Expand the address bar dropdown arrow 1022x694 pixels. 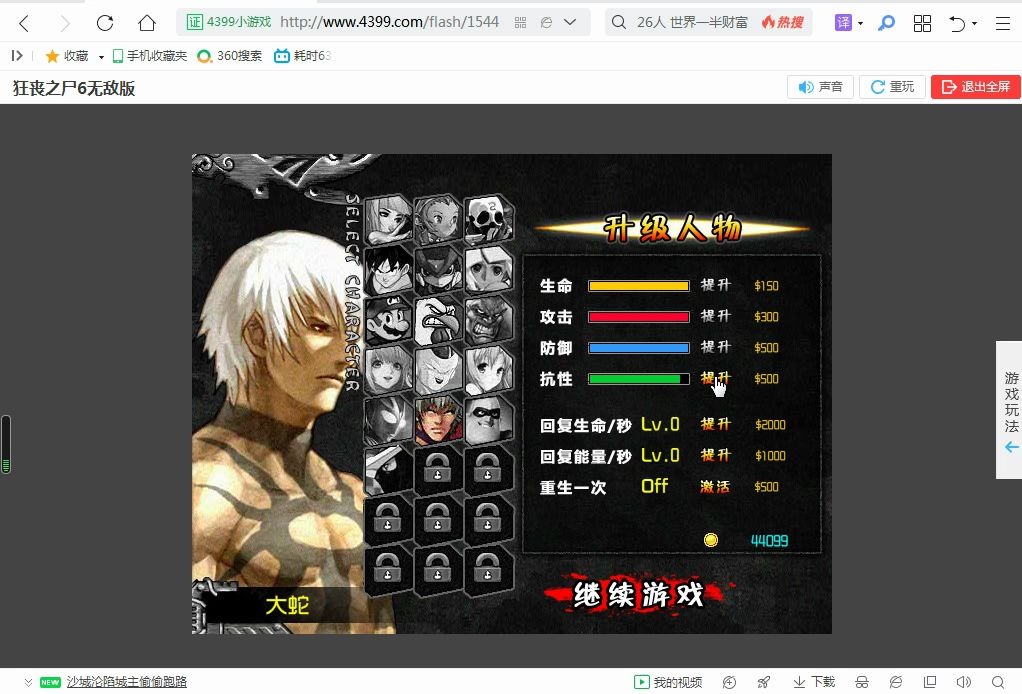570,22
